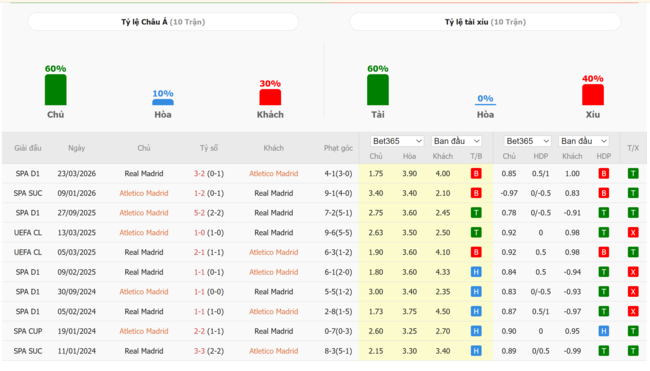Select the Tỷ lệ tài xỉu tab
650x371 pixels.
tap(485, 22)
